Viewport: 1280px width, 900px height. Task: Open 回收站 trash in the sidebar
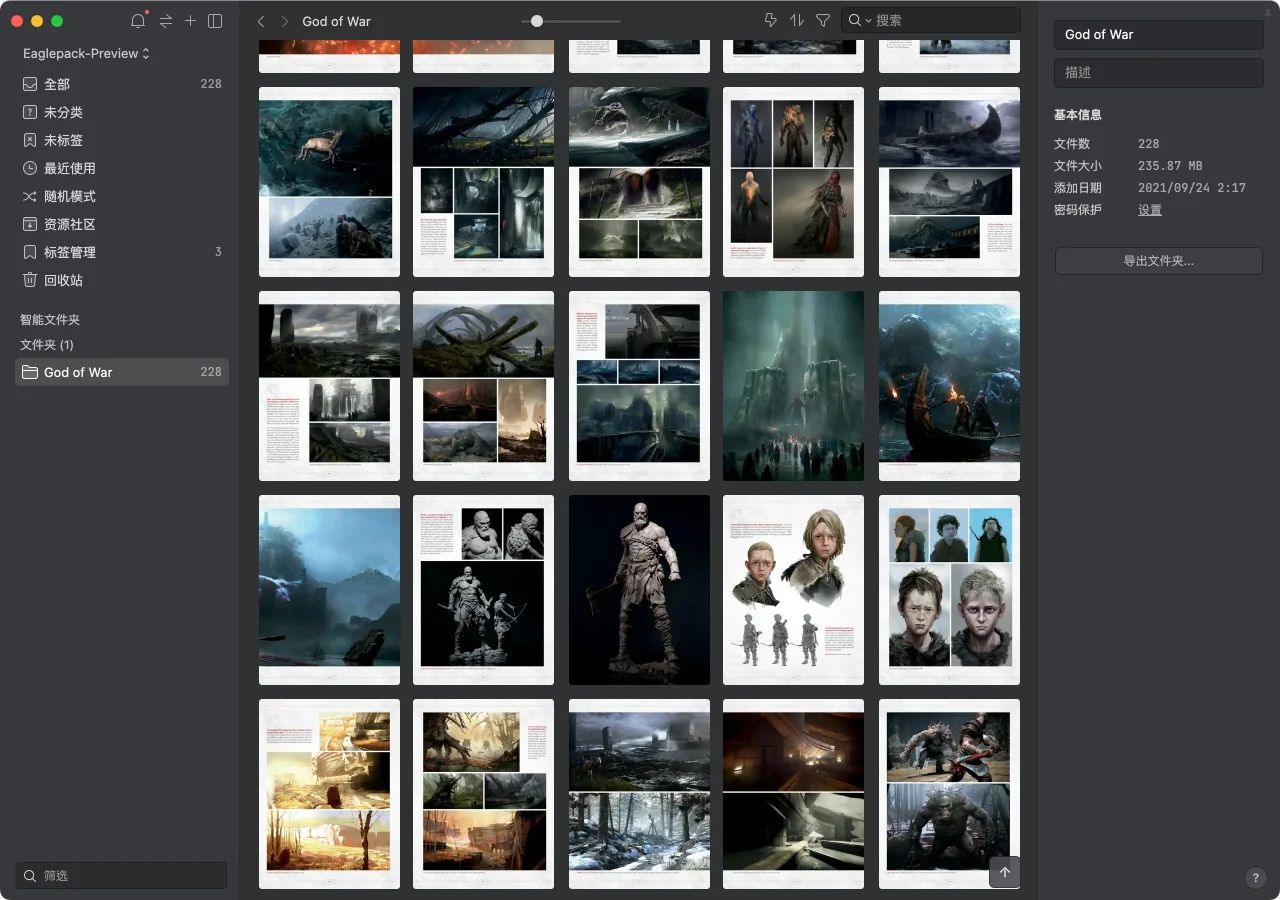pos(122,280)
